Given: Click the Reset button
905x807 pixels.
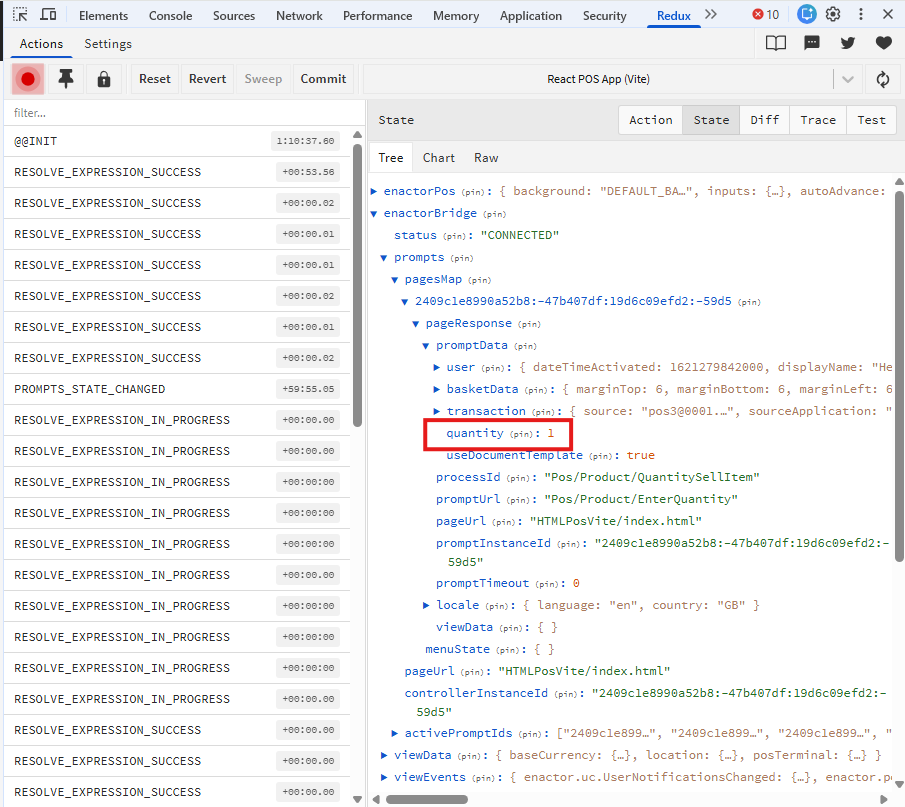Looking at the screenshot, I should tap(155, 79).
